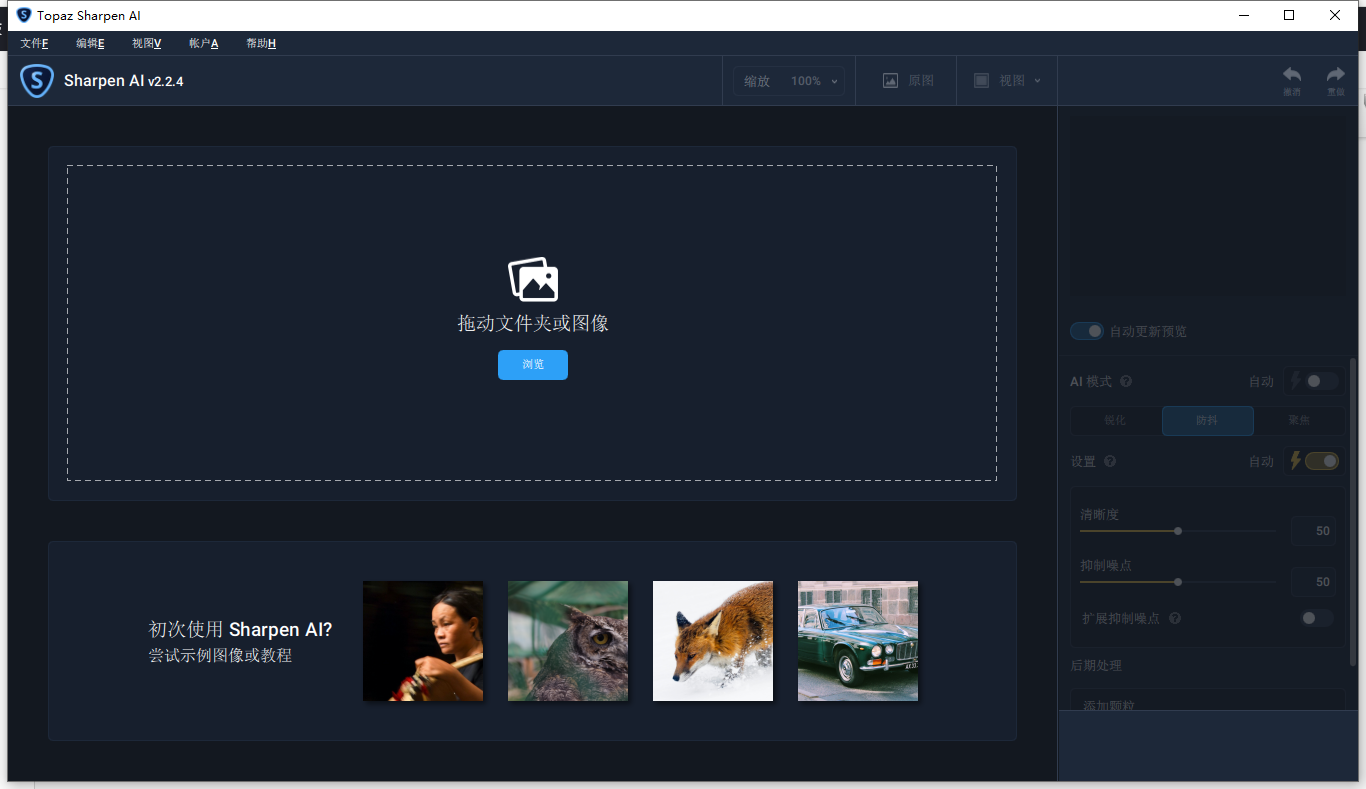The height and width of the screenshot is (789, 1366).
Task: Toggle settings auto switch
Action: [x=1321, y=461]
